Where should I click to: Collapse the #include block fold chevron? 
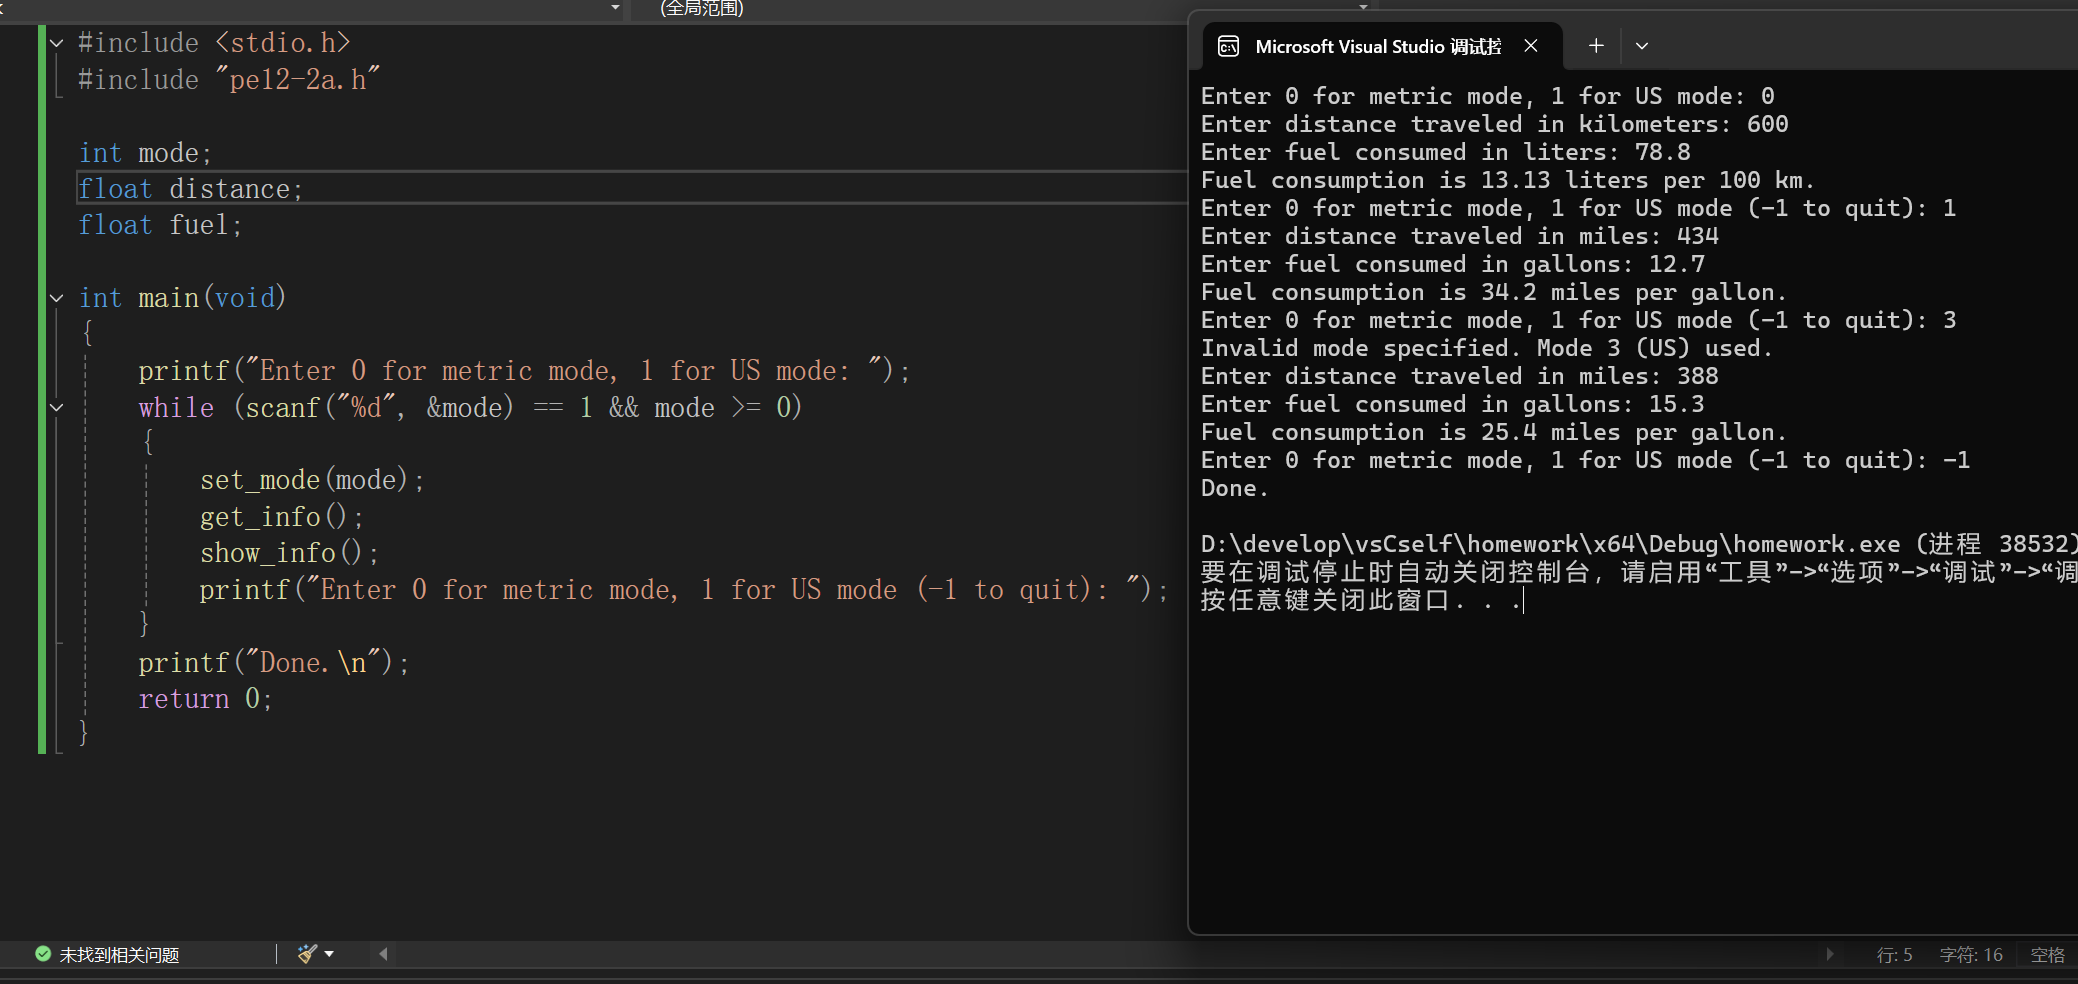click(x=57, y=43)
